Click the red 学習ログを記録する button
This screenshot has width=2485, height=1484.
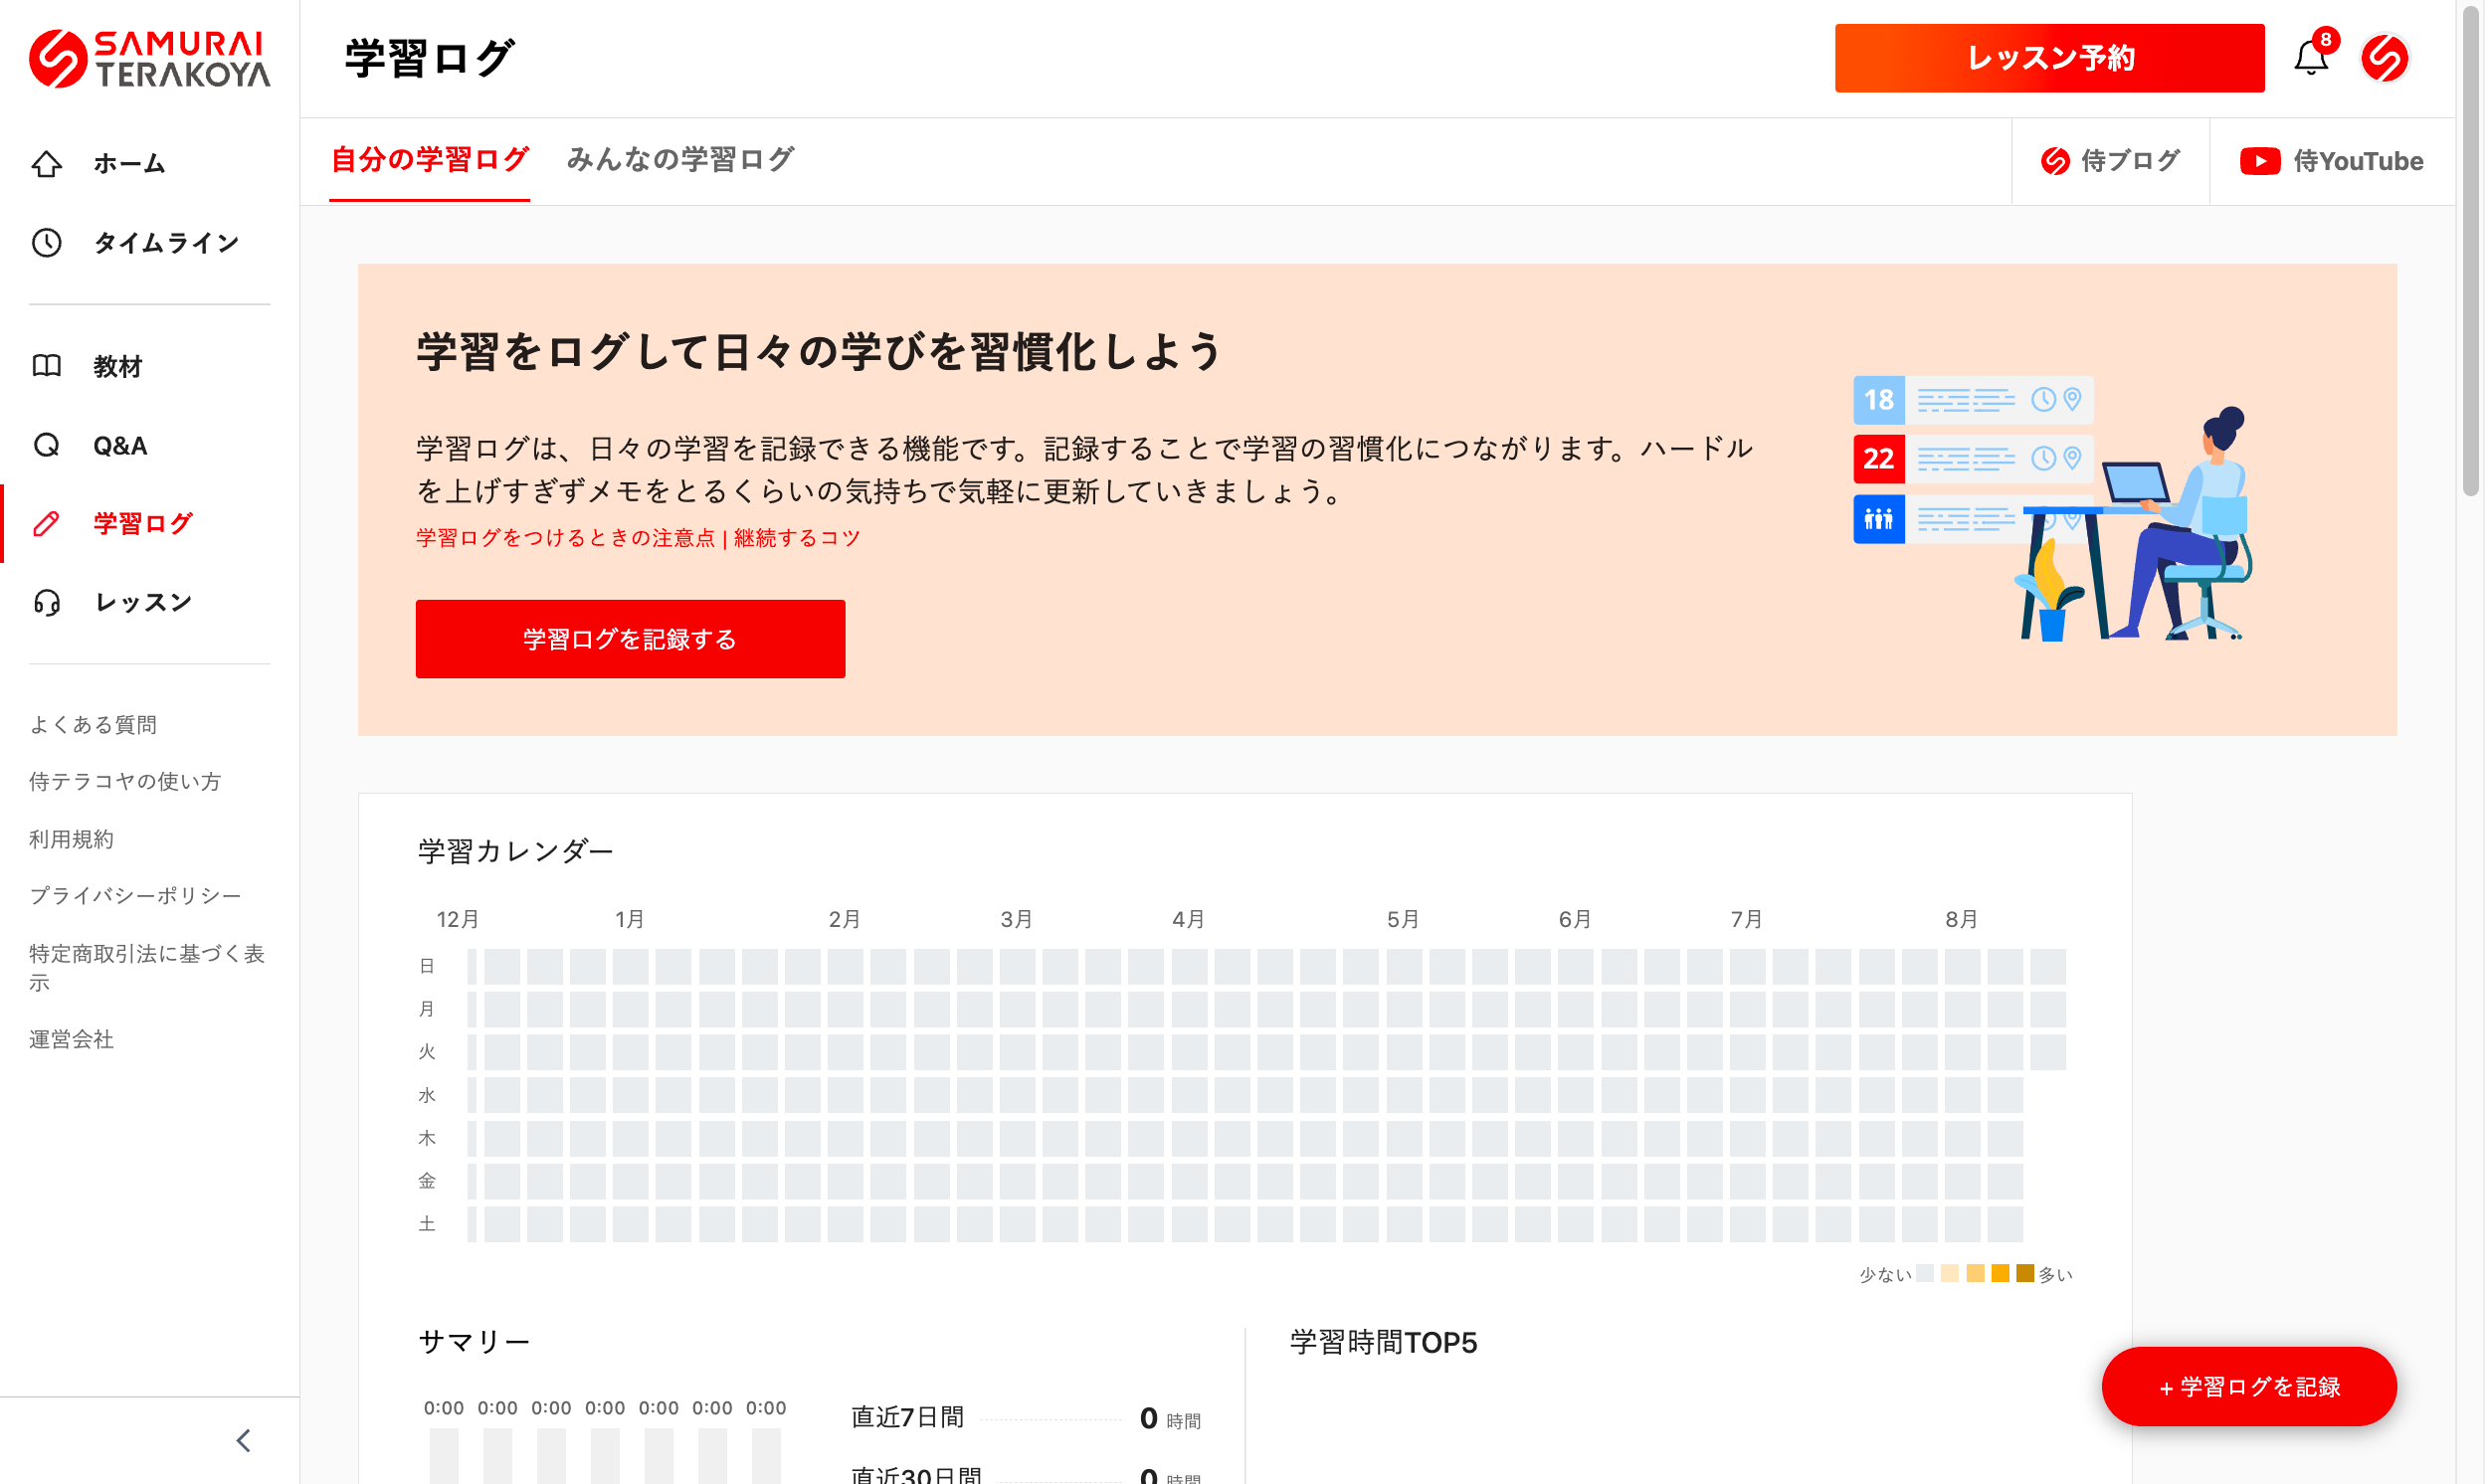[630, 639]
